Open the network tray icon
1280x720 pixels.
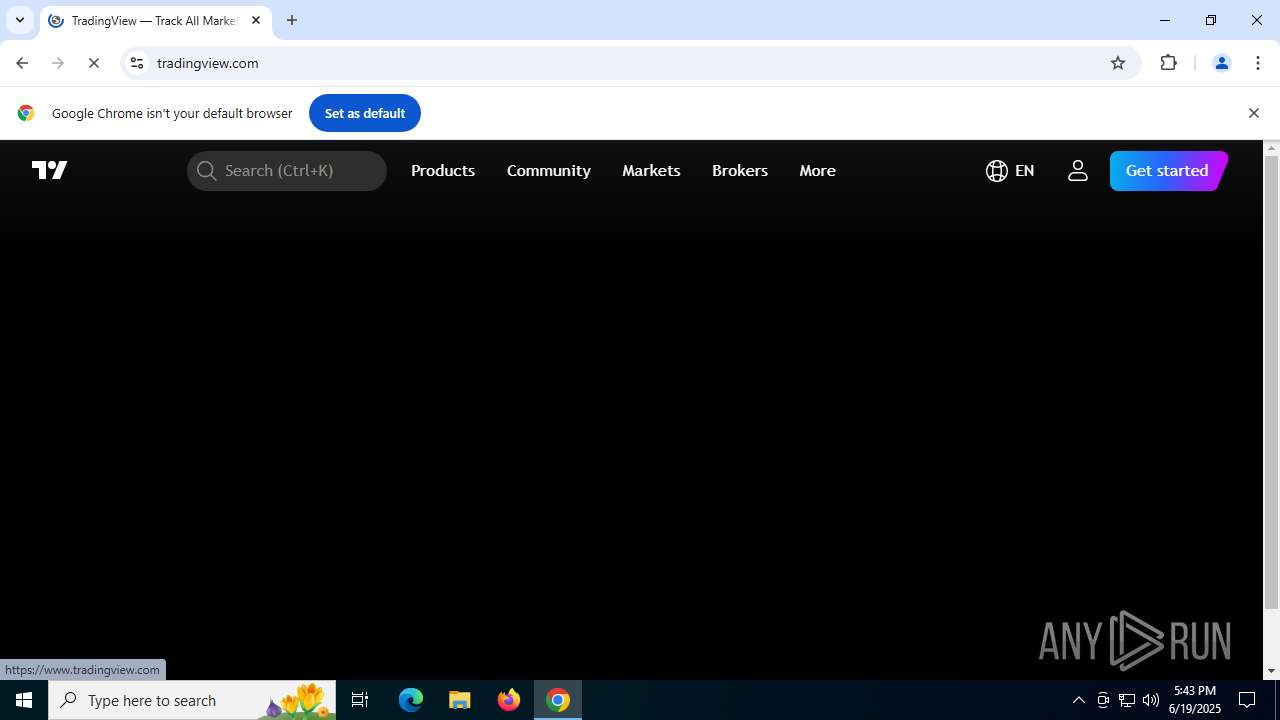click(x=1127, y=700)
